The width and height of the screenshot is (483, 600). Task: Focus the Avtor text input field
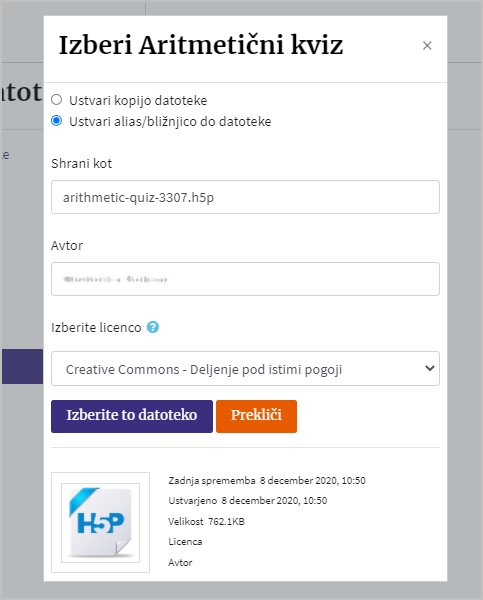pos(245,279)
